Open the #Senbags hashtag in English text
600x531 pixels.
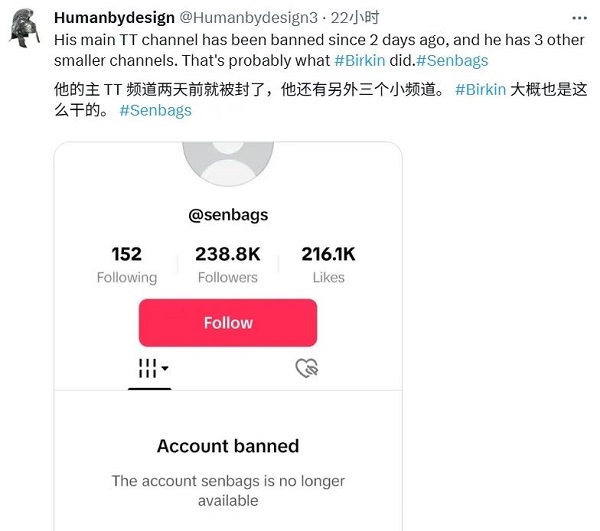[452, 60]
